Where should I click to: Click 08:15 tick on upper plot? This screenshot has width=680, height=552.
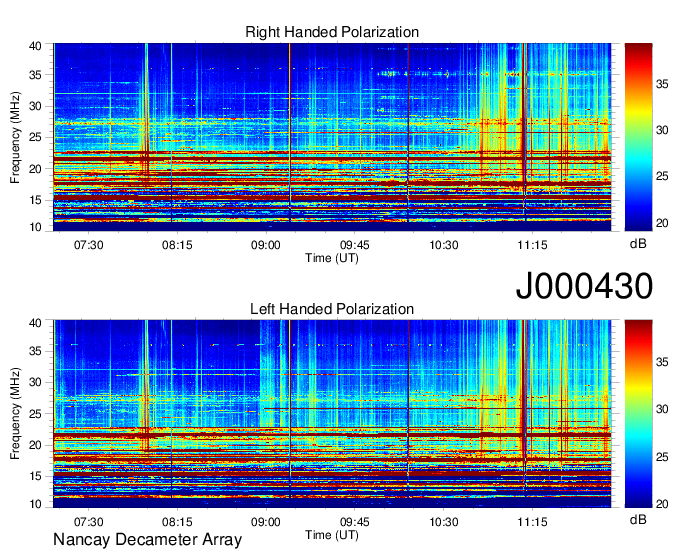click(177, 245)
